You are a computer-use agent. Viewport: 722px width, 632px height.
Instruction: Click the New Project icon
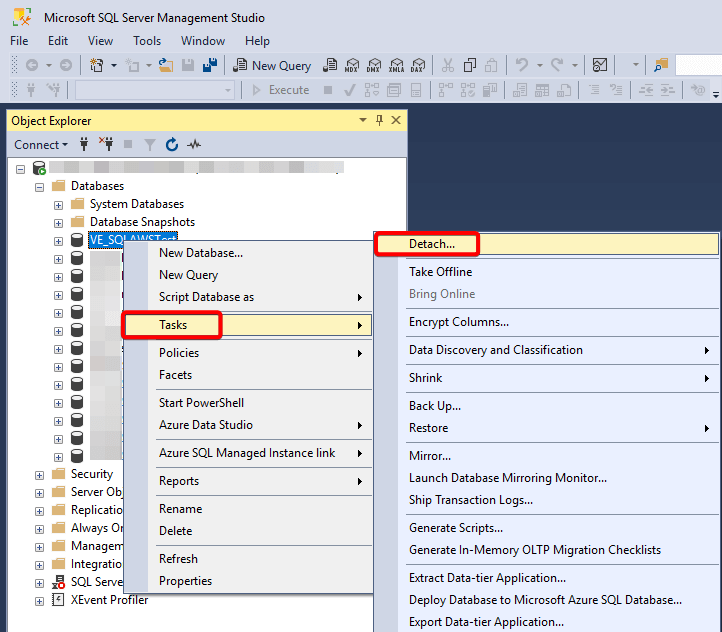click(97, 65)
